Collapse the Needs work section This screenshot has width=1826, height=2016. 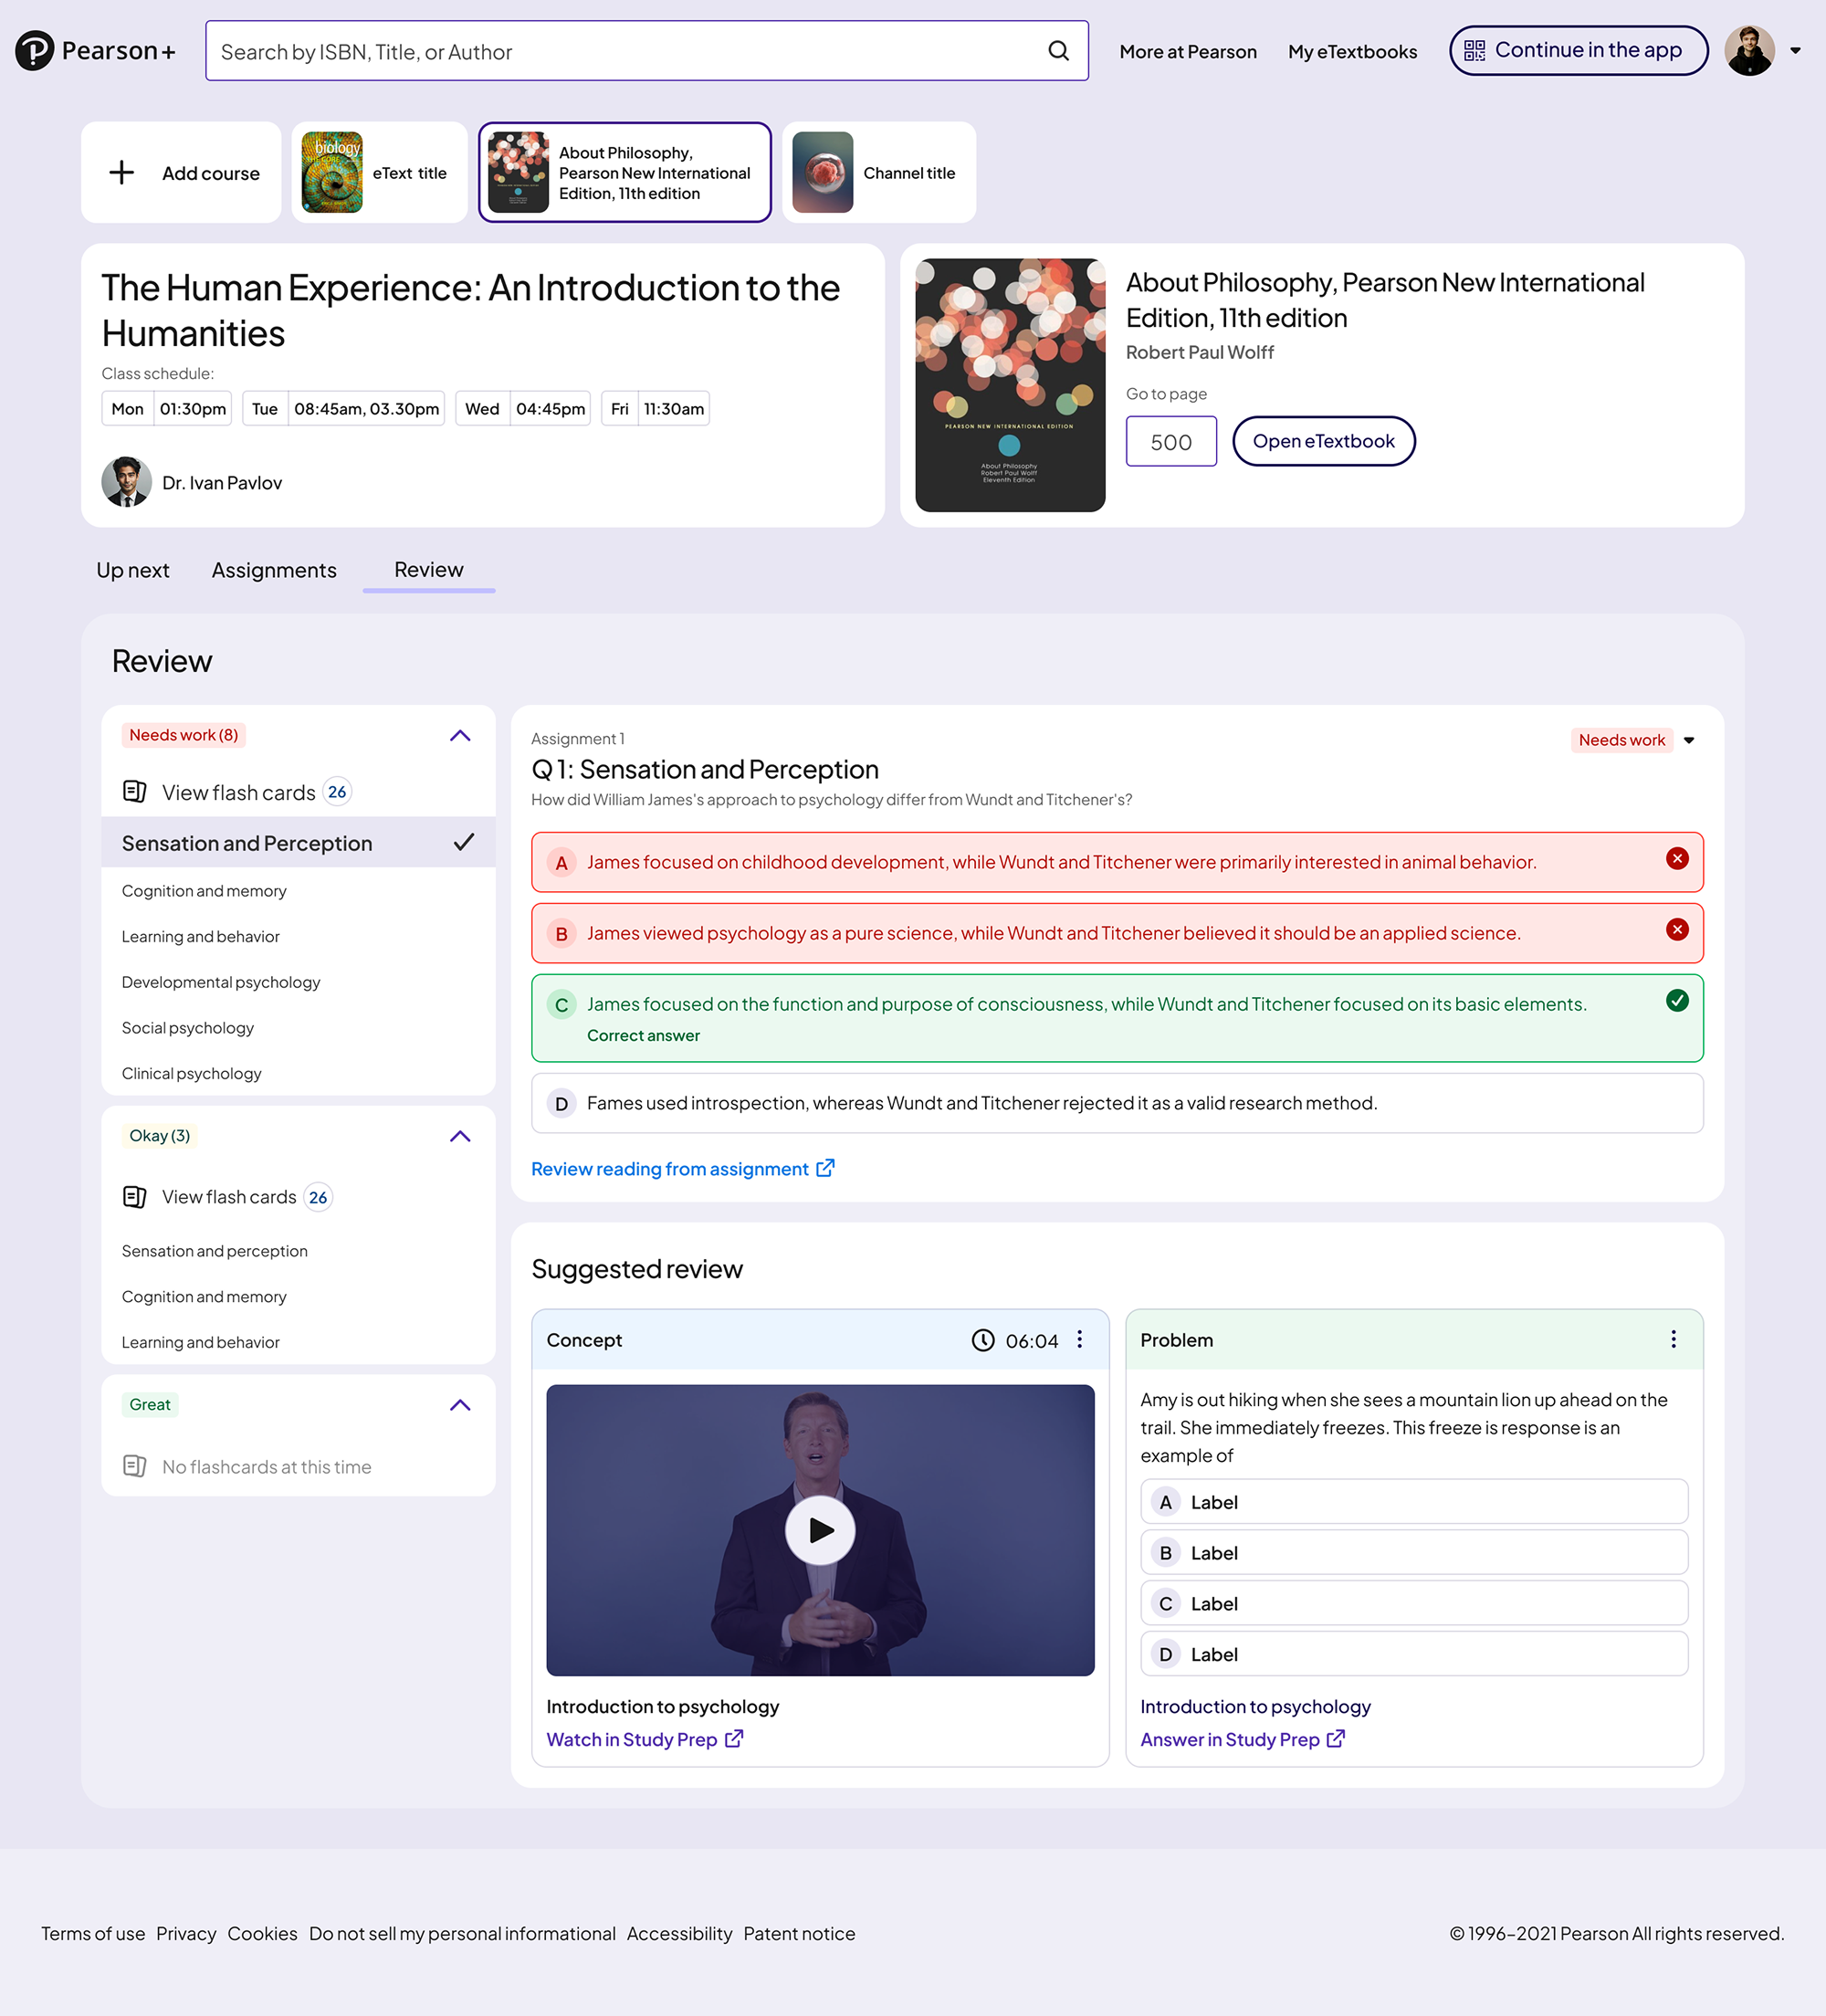coord(460,736)
